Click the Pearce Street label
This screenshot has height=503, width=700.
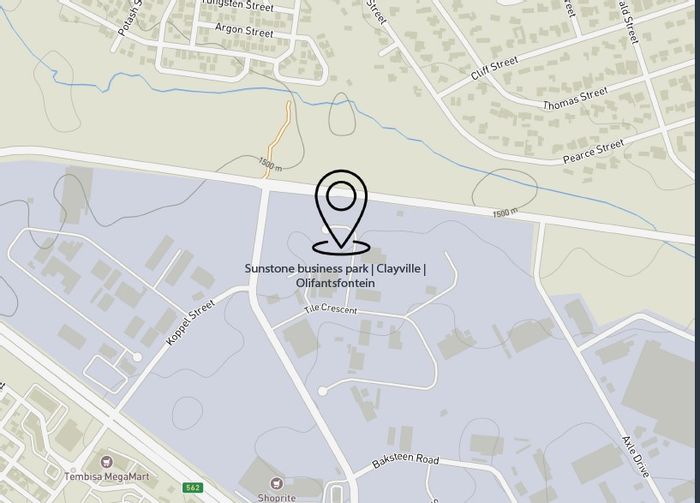coord(593,151)
